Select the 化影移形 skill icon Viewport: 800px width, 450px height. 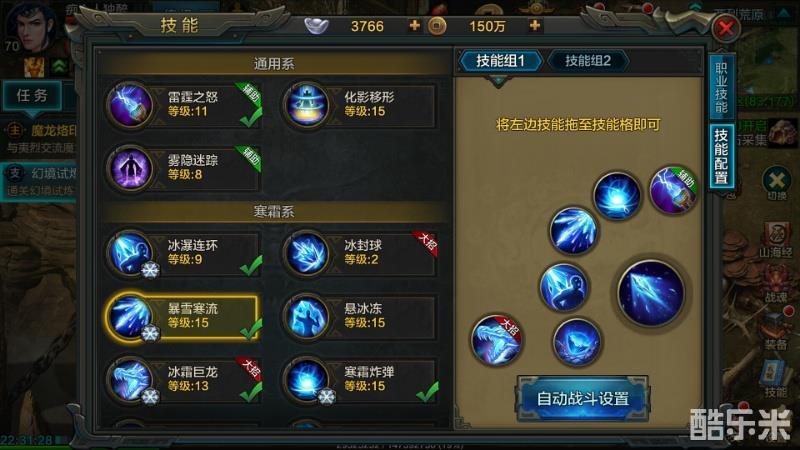point(307,105)
